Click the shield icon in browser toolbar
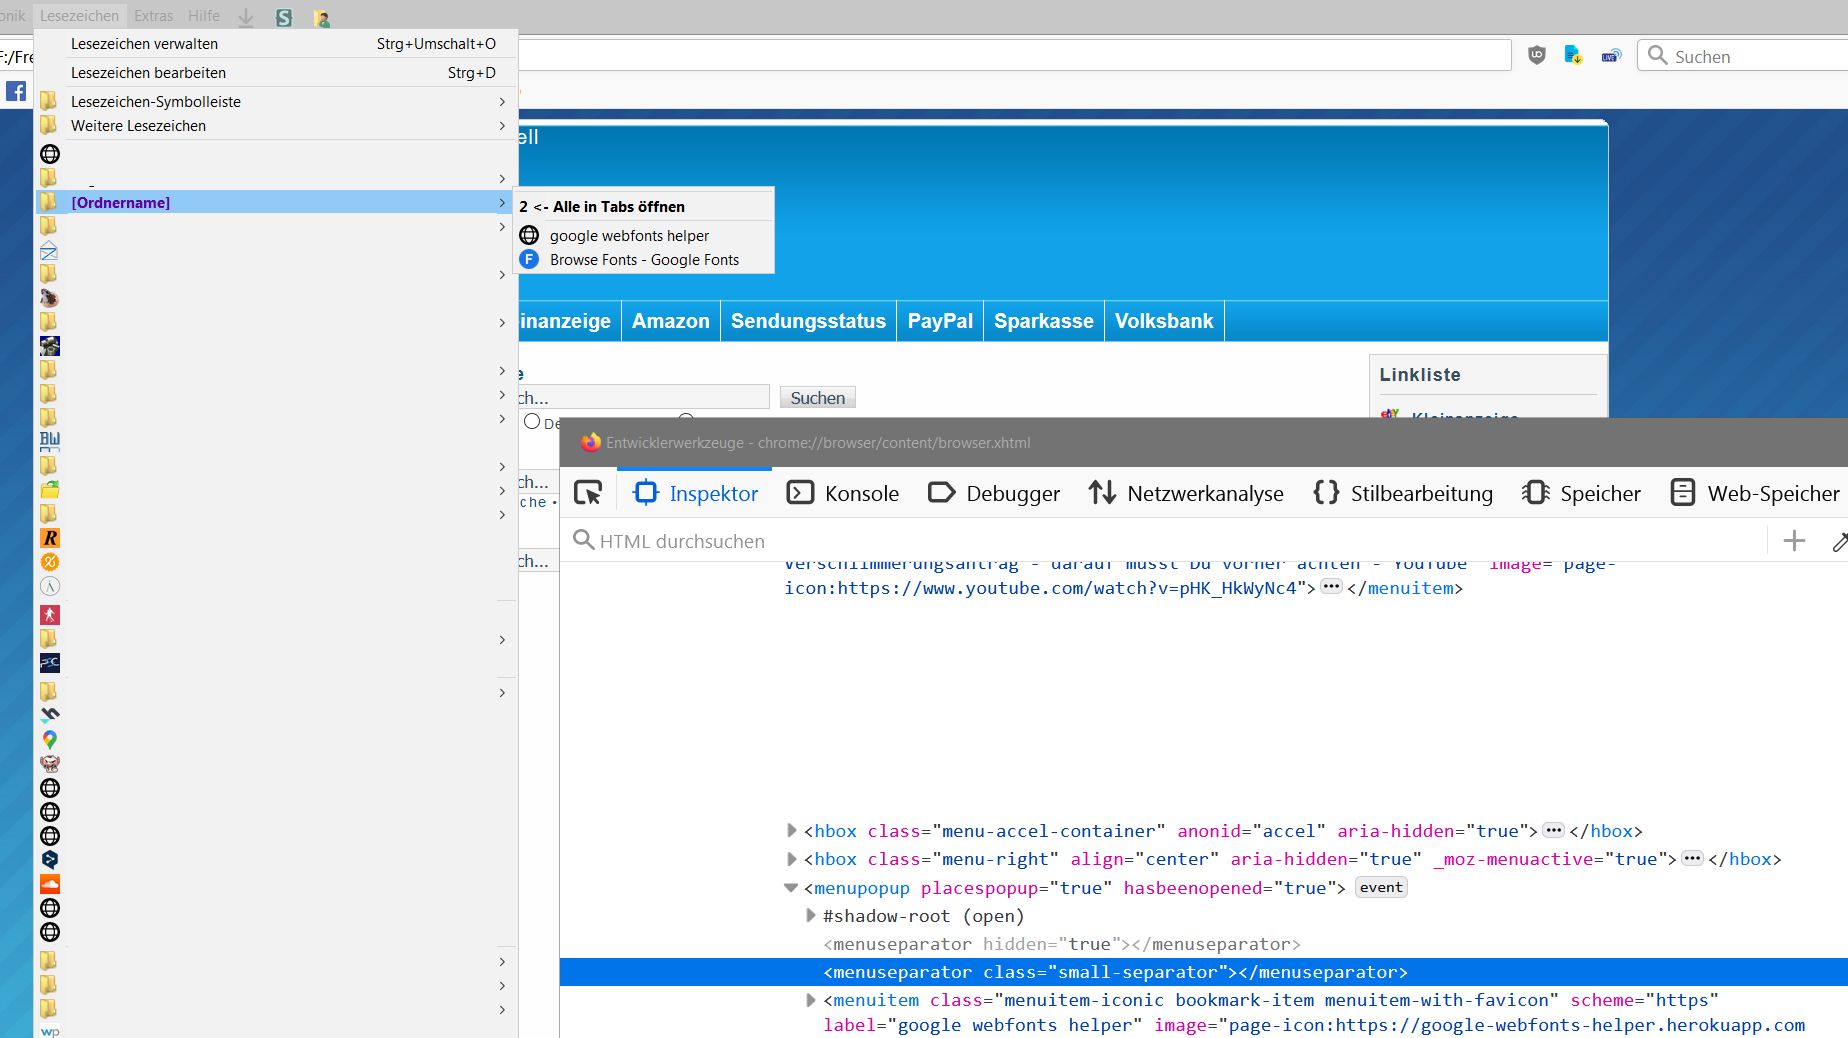 pyautogui.click(x=1537, y=56)
